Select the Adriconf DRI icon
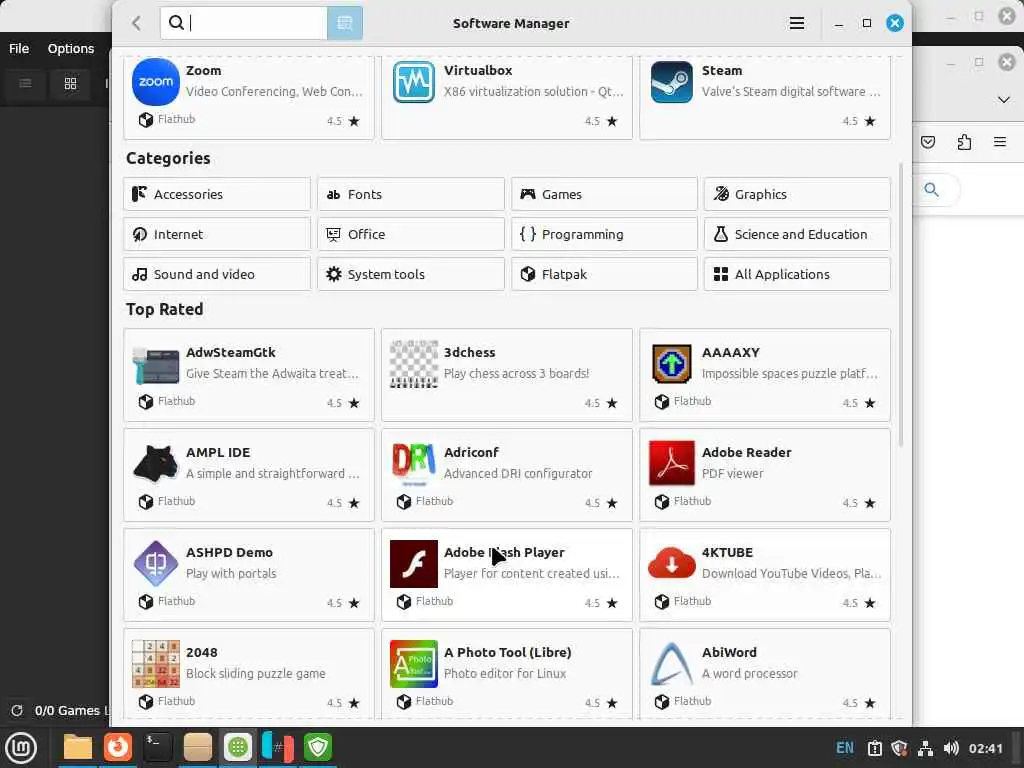Image resolution: width=1024 pixels, height=768 pixels. (413, 463)
